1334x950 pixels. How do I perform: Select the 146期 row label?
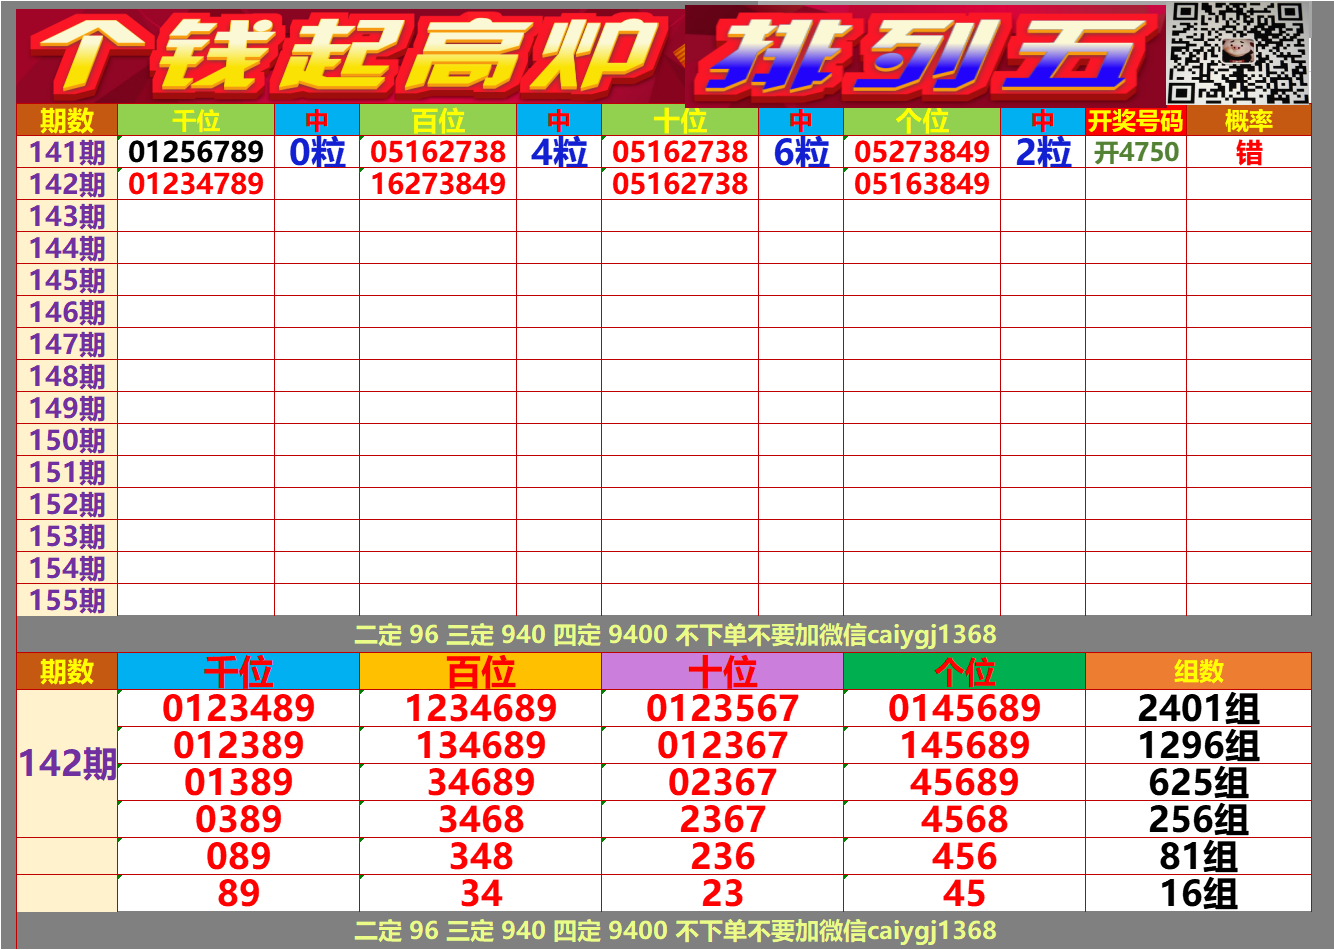point(67,312)
